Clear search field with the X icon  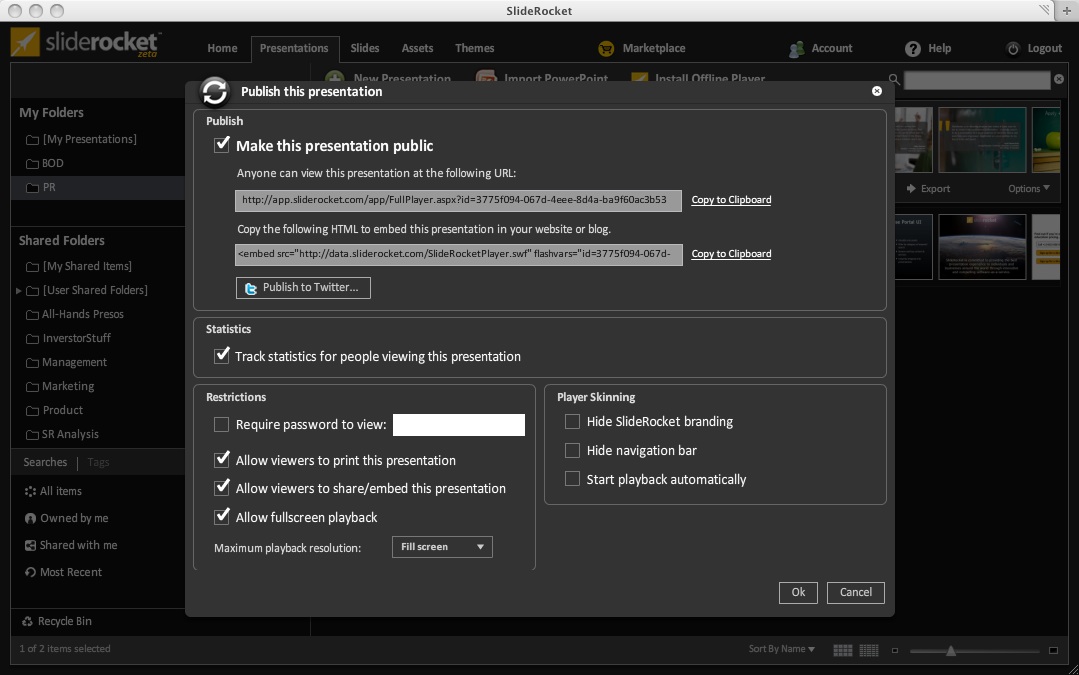(1059, 79)
